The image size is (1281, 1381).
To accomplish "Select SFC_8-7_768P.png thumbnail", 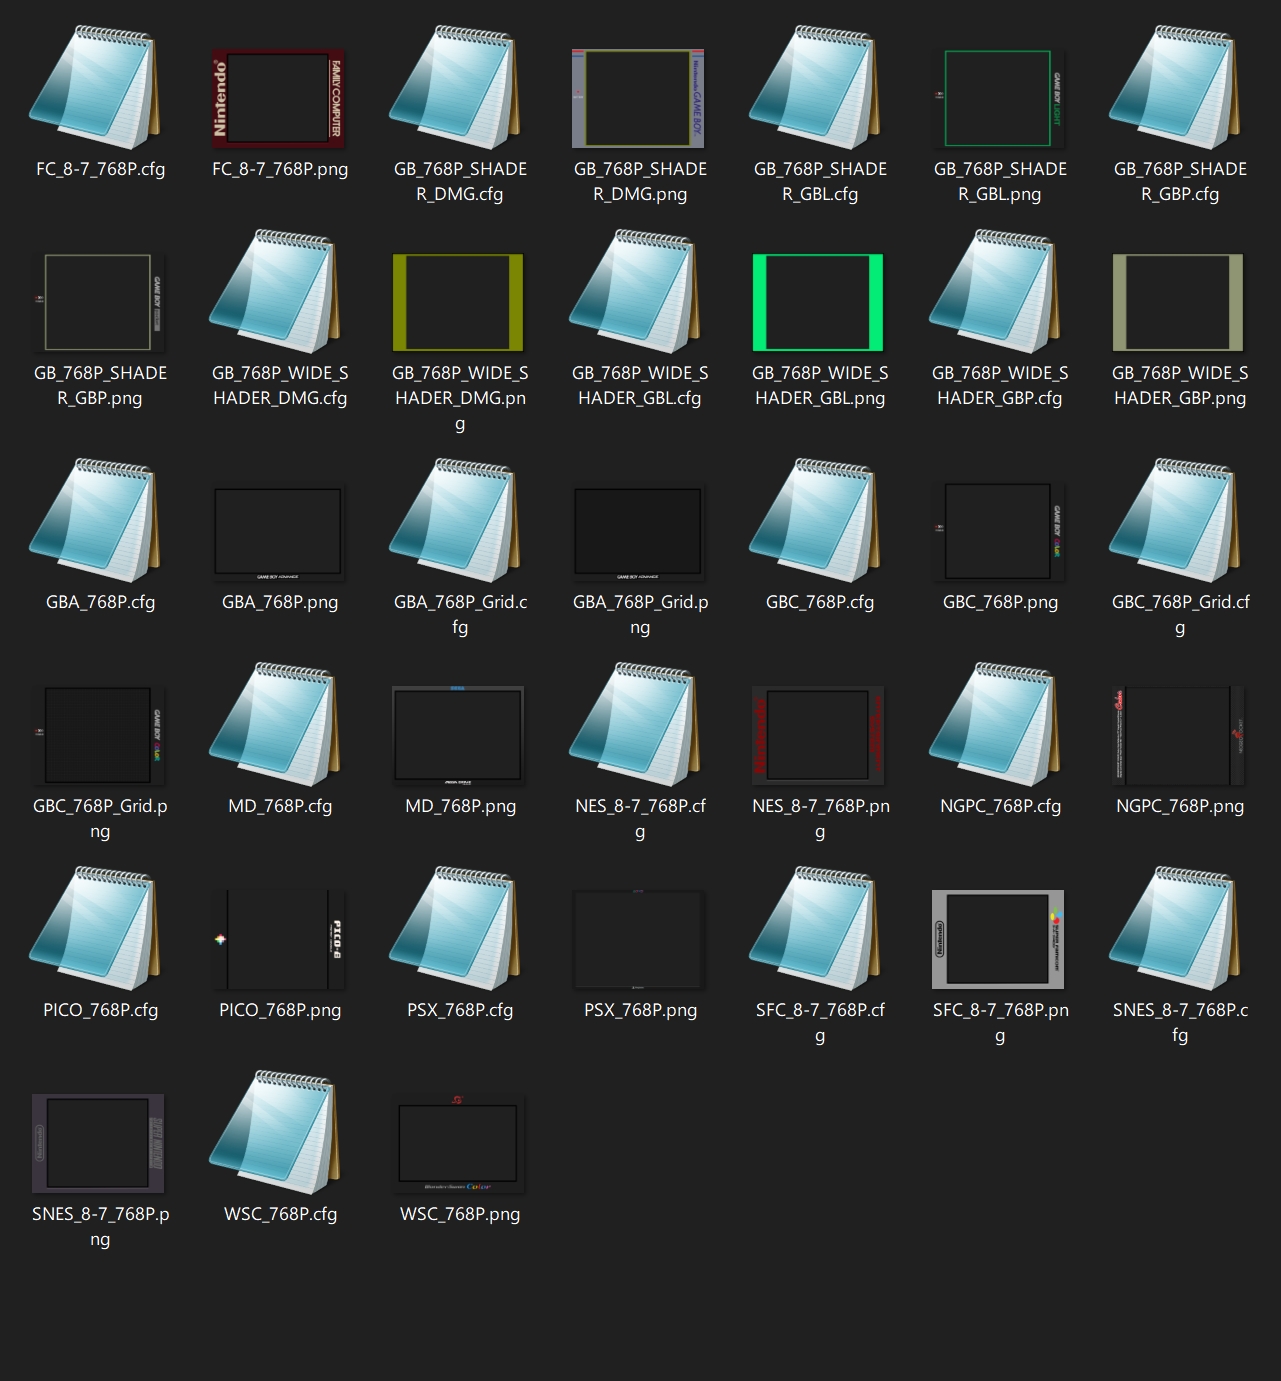I will coord(998,939).
